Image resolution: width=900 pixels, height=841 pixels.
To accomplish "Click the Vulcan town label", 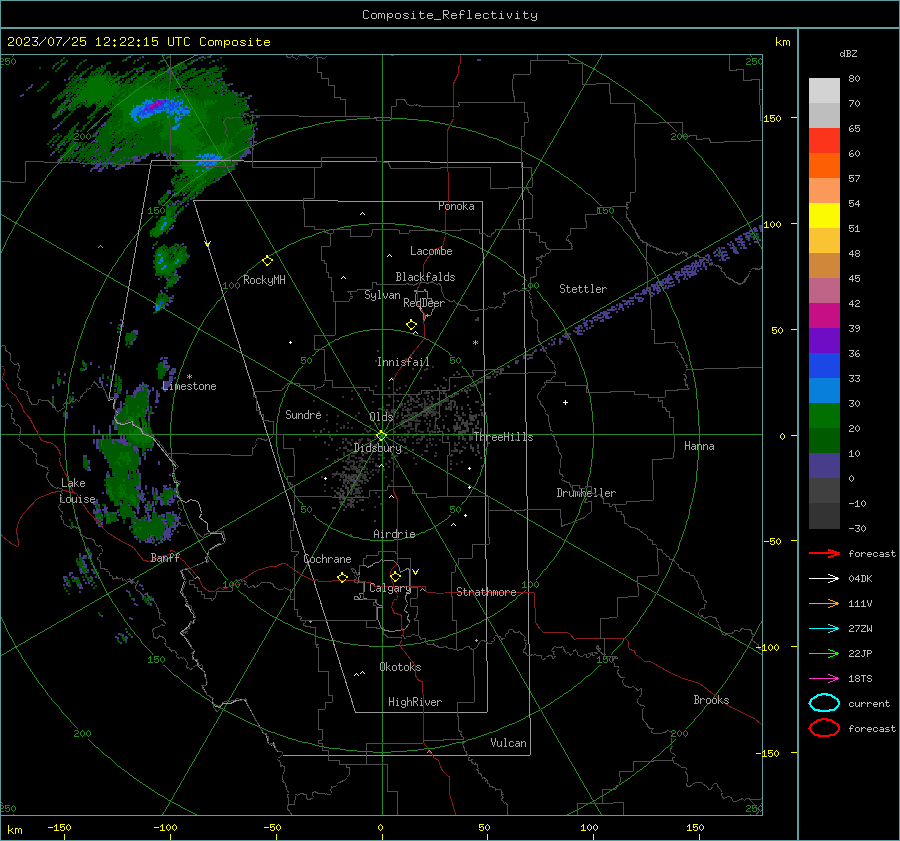I will point(508,743).
